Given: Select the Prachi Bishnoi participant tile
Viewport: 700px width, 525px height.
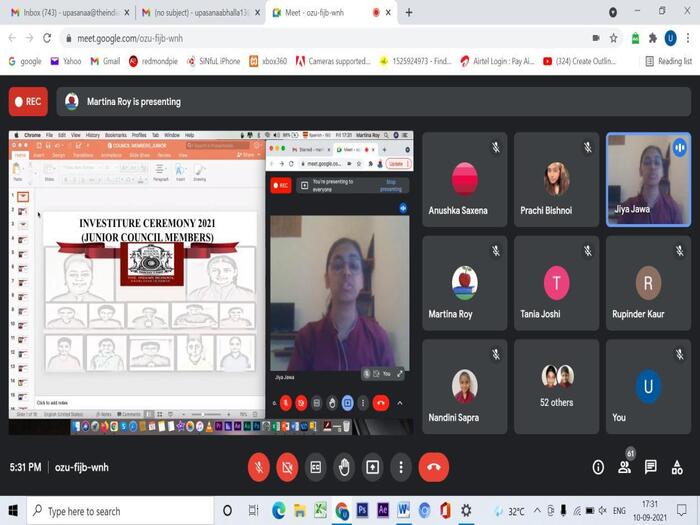Looking at the screenshot, I should (x=556, y=179).
